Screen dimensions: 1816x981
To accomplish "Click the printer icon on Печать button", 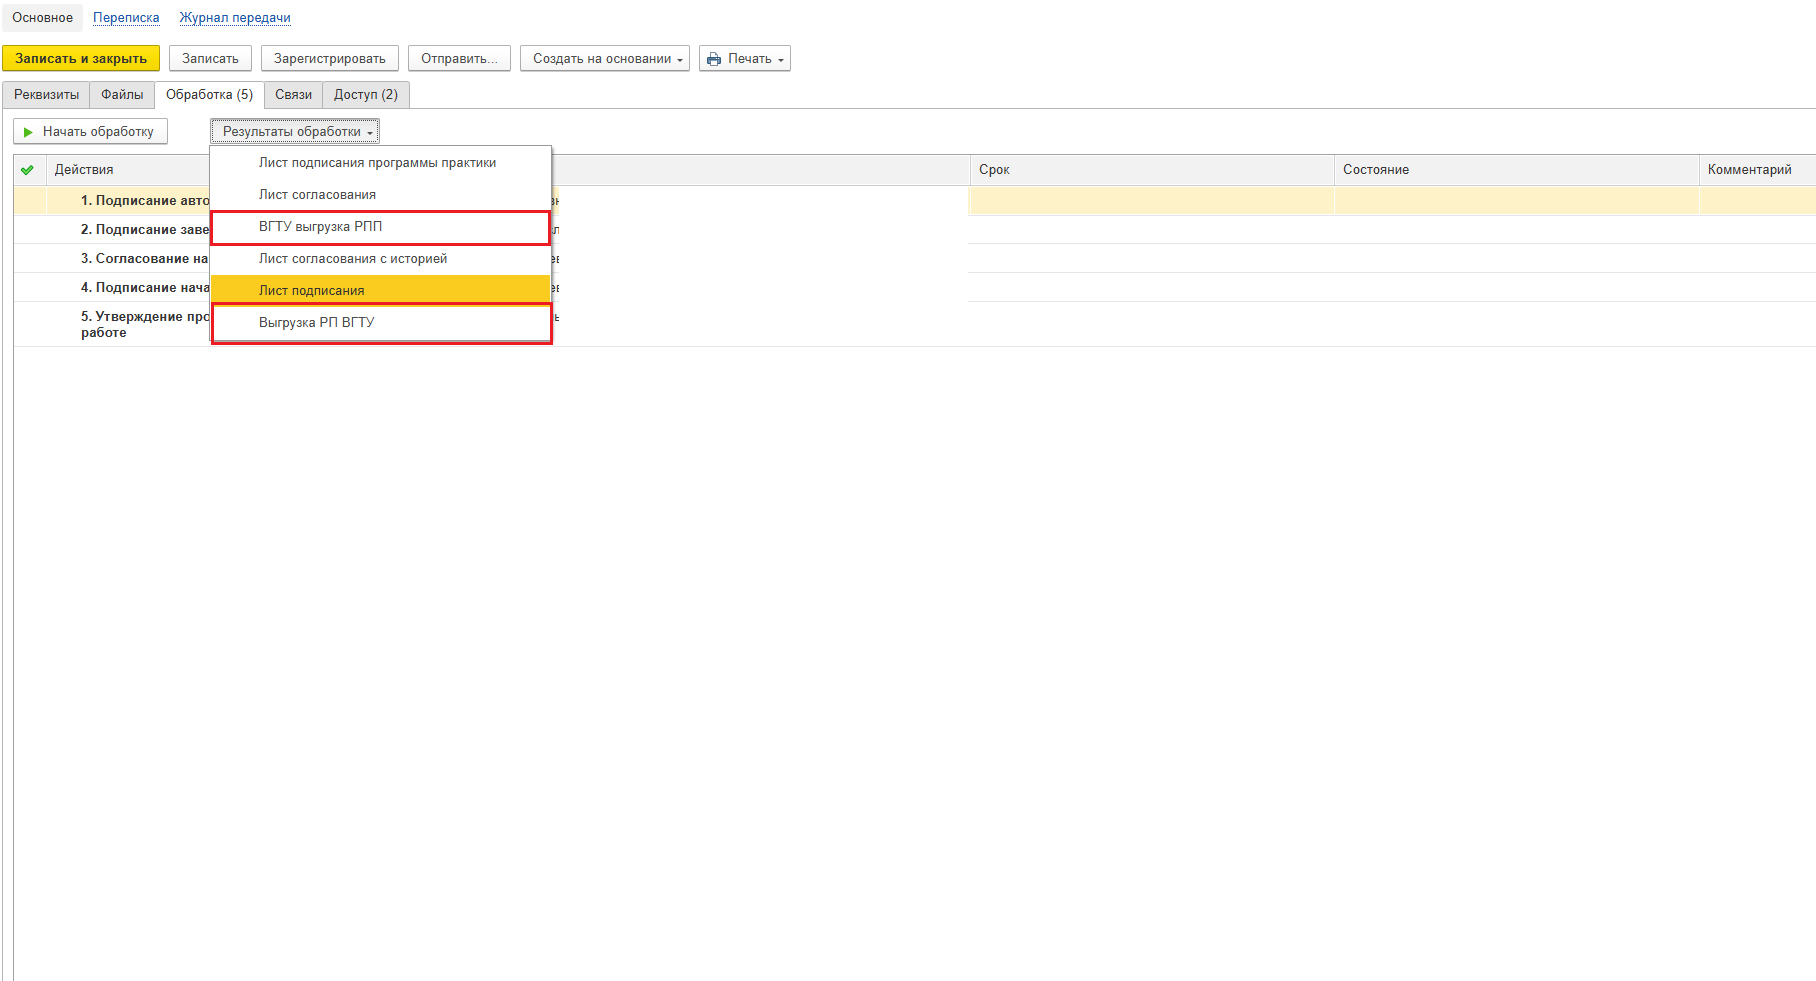I will [714, 59].
